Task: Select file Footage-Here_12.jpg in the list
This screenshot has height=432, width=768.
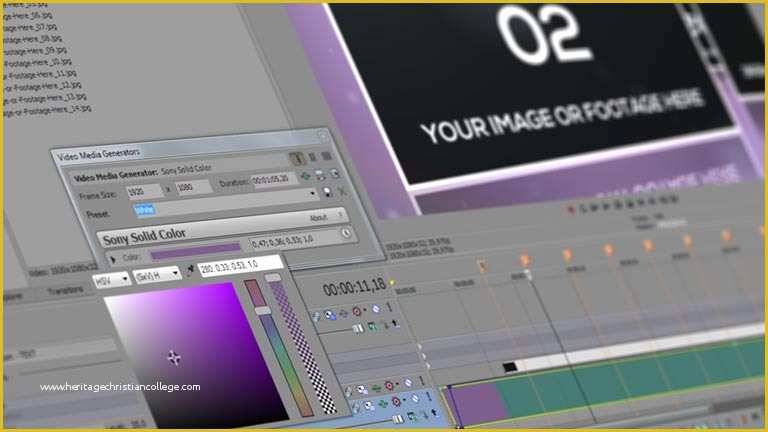Action: (x=43, y=87)
